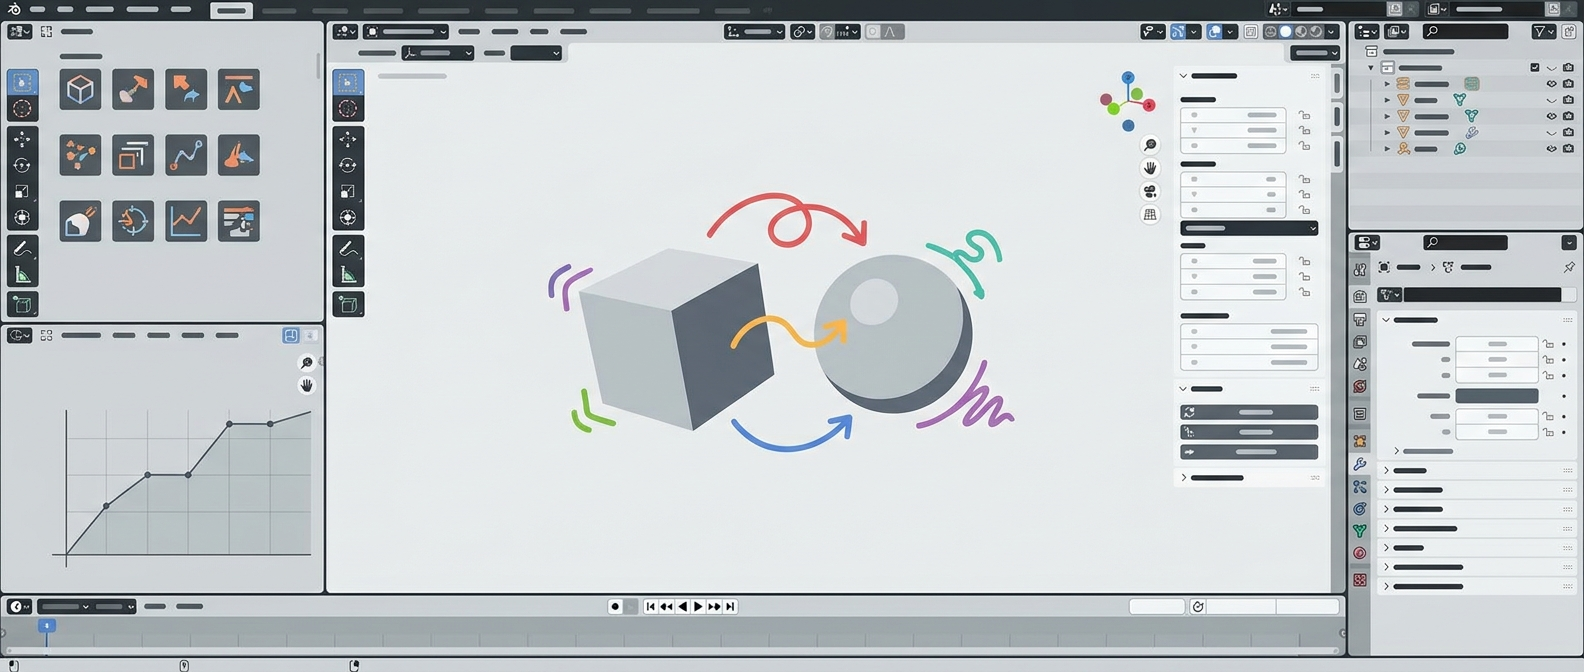Switch to wireframe viewport shading
This screenshot has width=1584, height=672.
click(x=1270, y=32)
